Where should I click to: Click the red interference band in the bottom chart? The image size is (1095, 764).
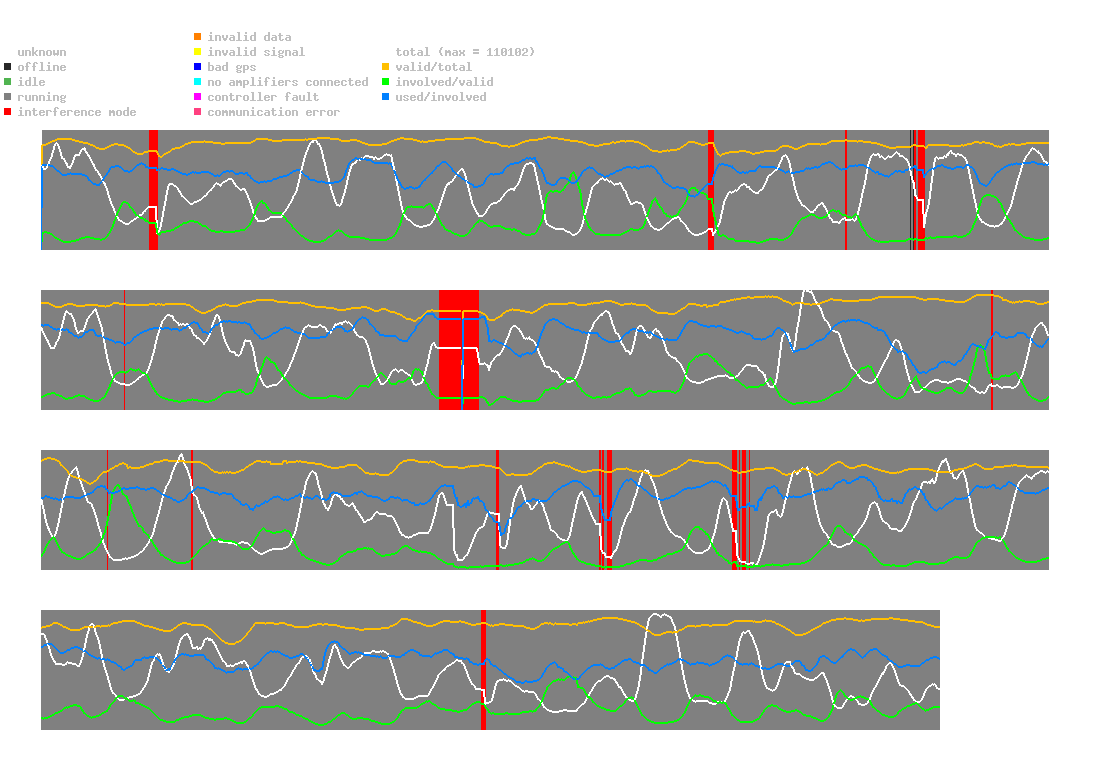[x=483, y=670]
